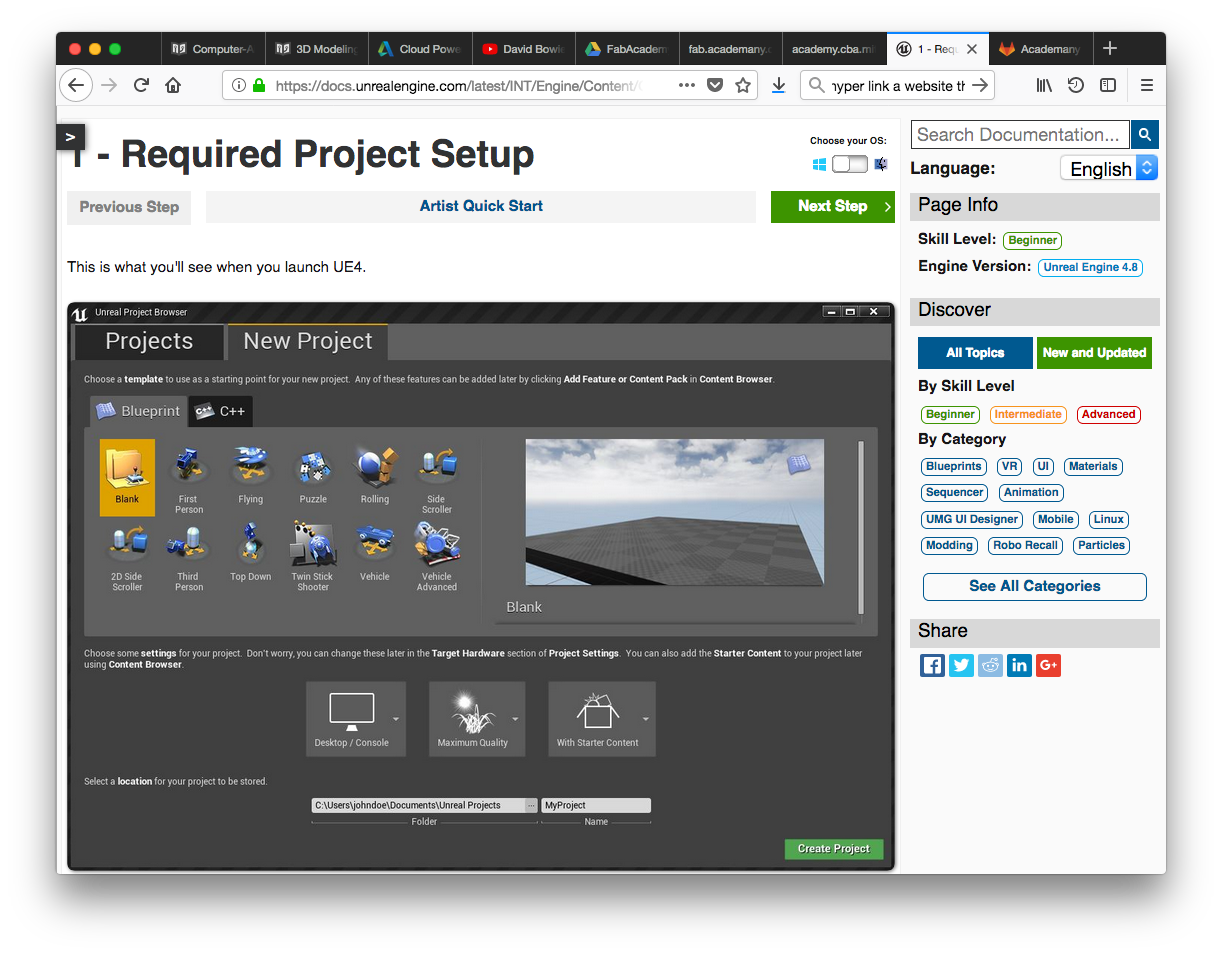Toggle the Choose your OS switch
Viewport: 1222px width, 954px height.
coord(848,163)
